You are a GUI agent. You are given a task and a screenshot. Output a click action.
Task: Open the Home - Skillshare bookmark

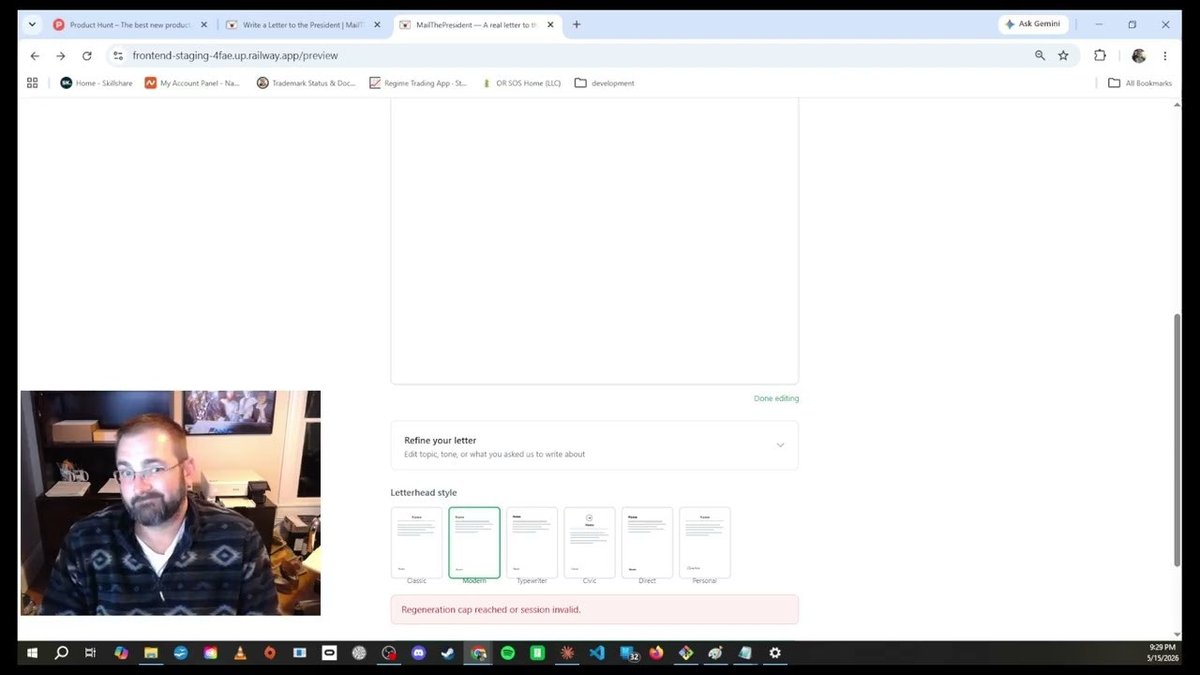[x=96, y=83]
